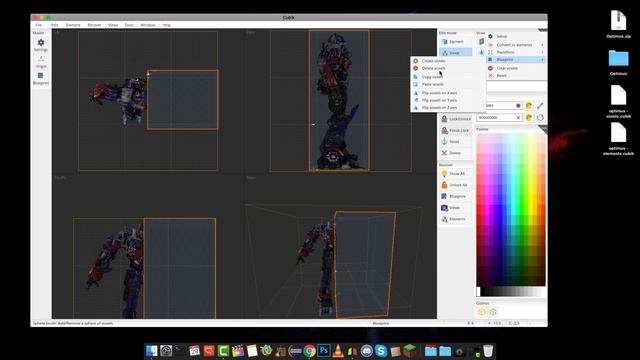
Task: Choose Create voxels from the submenu
Action: 448,61
